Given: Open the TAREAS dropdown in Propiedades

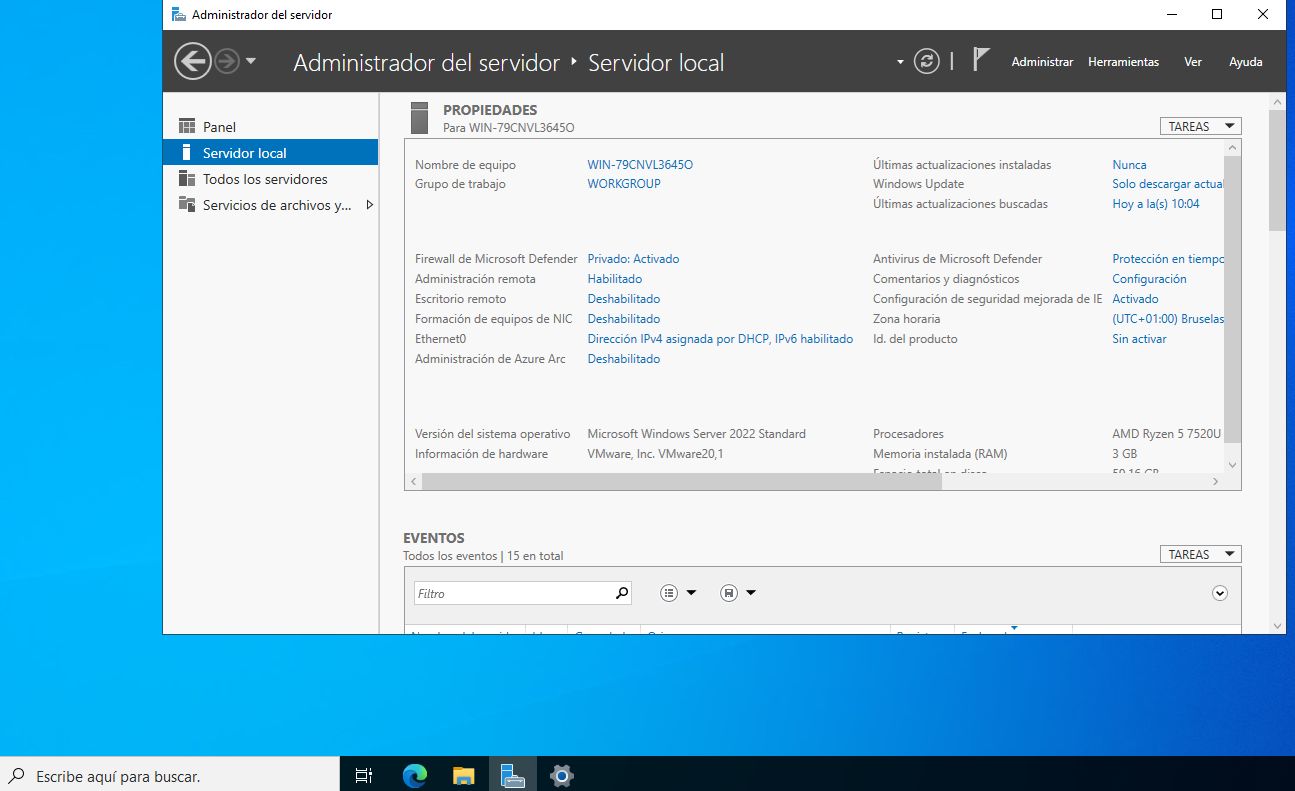Looking at the screenshot, I should click(1201, 126).
